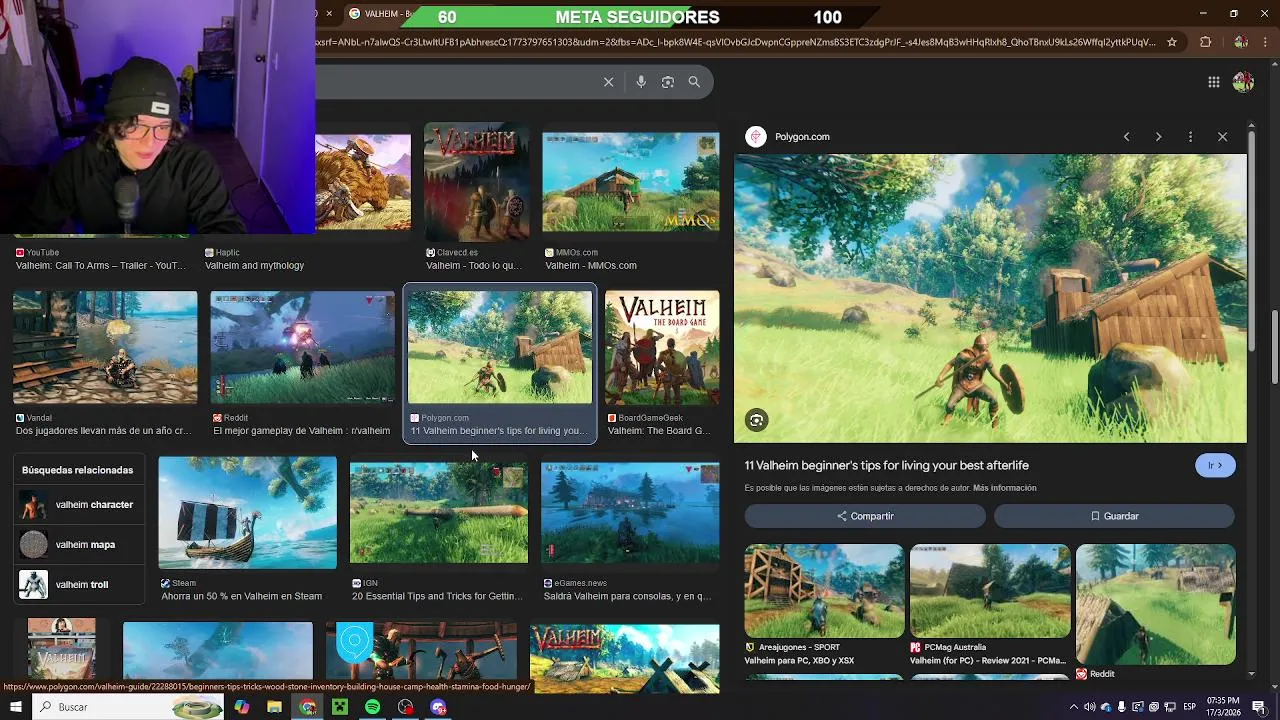Open title '11 Valheim beginner's tips' link
Viewport: 1280px width, 720px height.
click(x=886, y=465)
